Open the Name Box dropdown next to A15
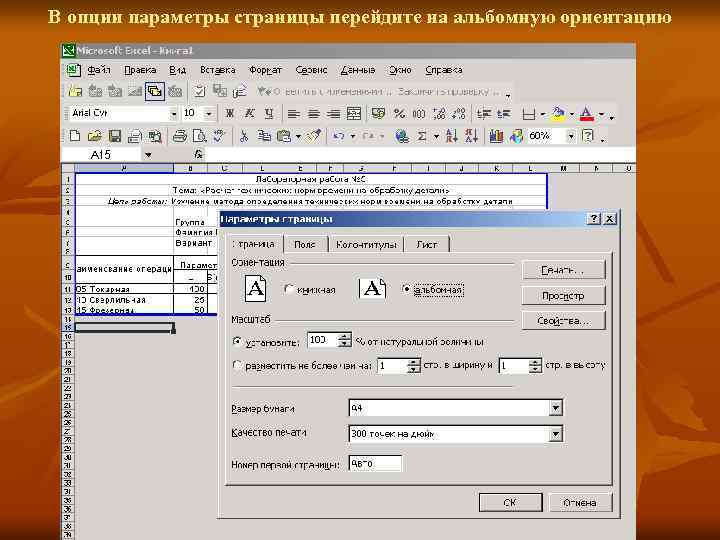This screenshot has width=720, height=540. (148, 155)
